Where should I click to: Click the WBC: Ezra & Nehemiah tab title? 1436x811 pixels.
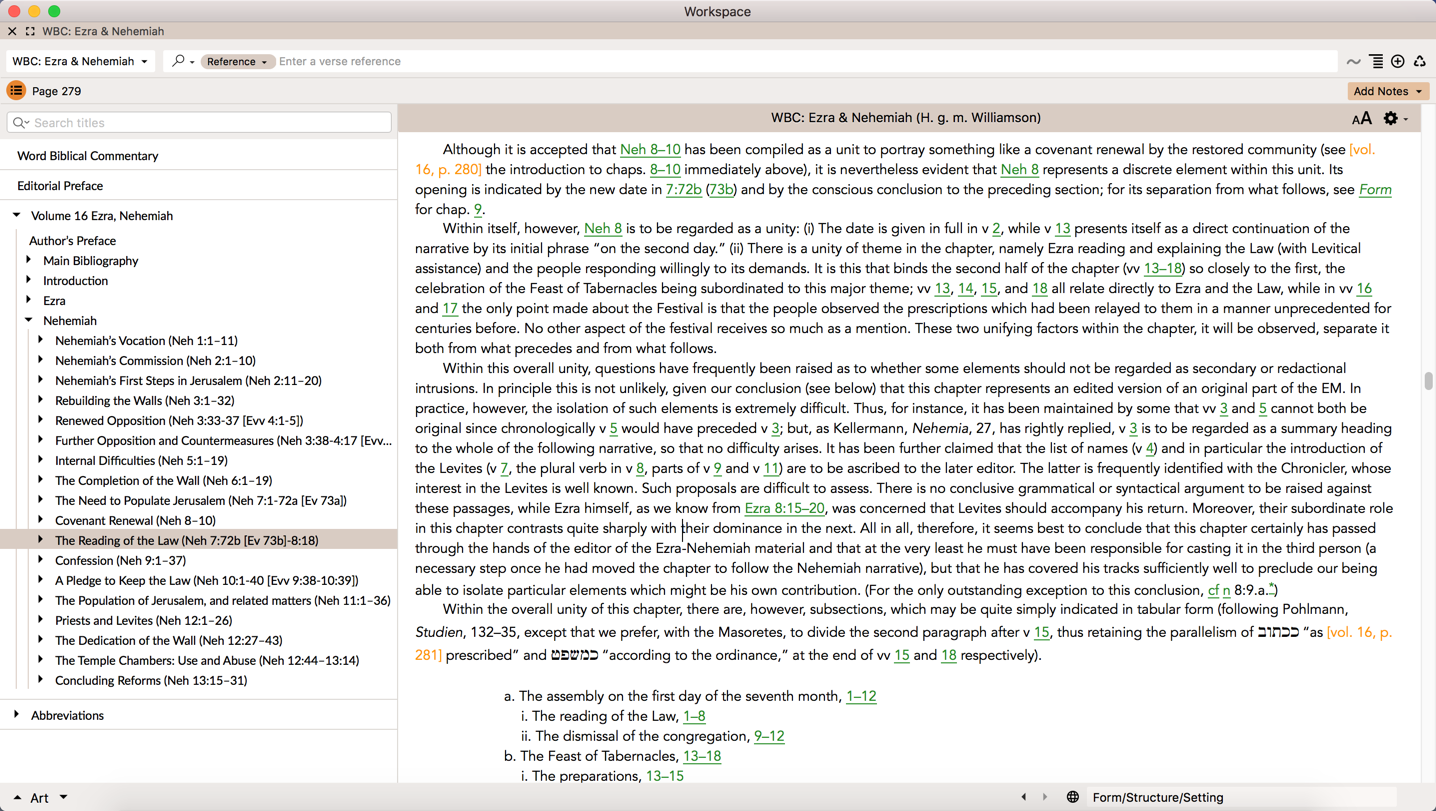click(x=103, y=31)
